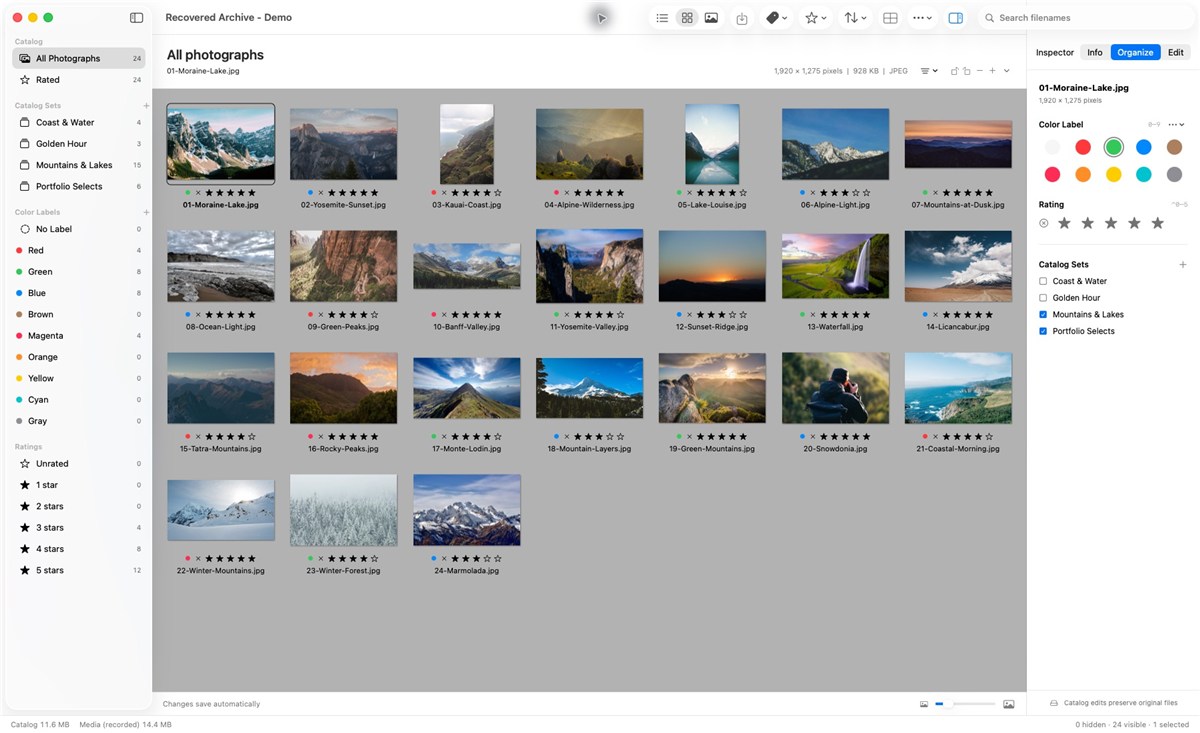This screenshot has width=1200, height=733.
Task: Filter by Green color label in sidebar
Action: pos(79,272)
